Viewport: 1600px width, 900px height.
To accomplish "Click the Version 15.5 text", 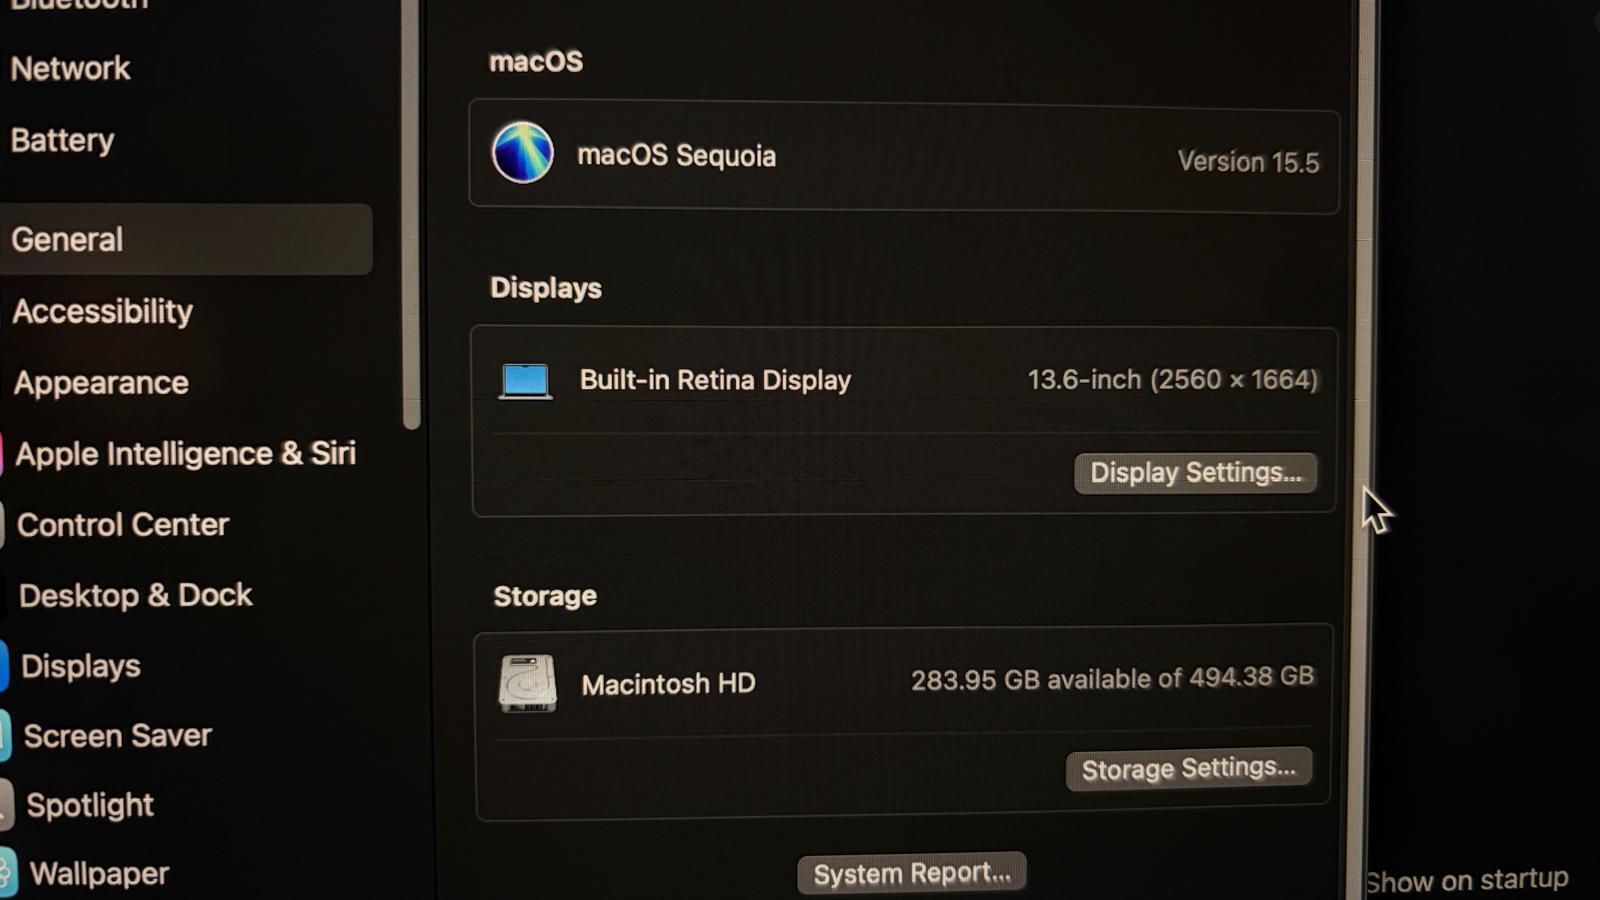I will tap(1248, 162).
